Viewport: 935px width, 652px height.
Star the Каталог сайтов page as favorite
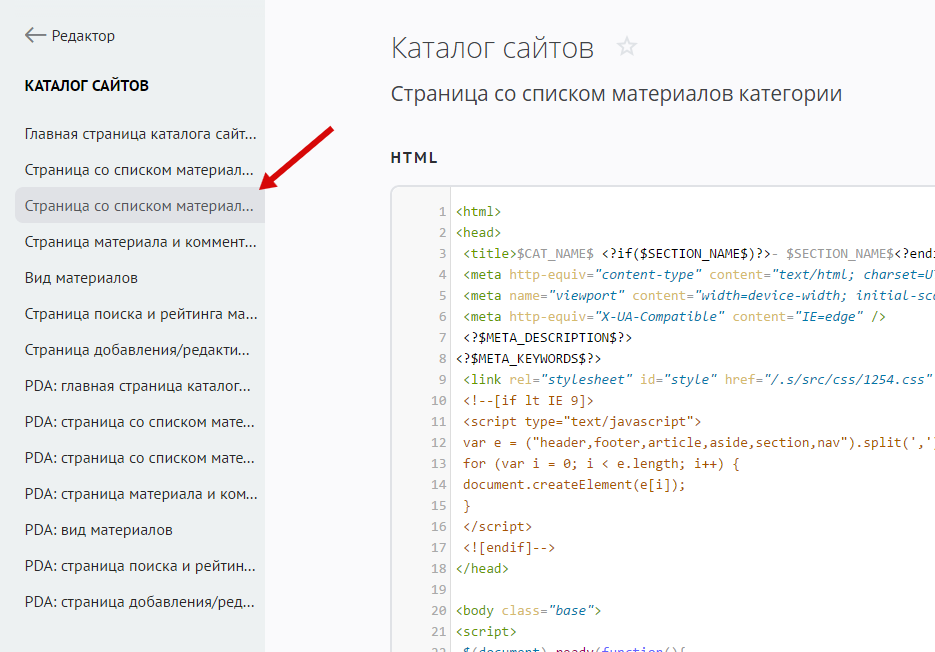pyautogui.click(x=627, y=47)
